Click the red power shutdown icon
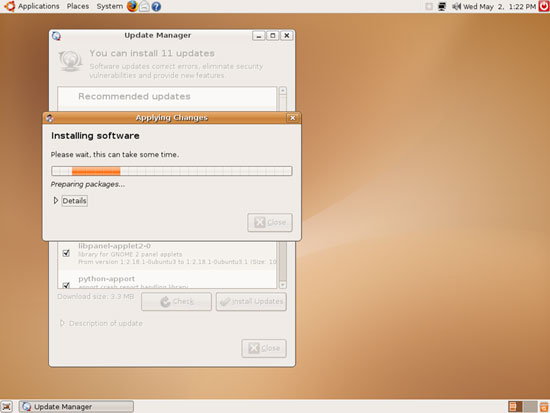 [544, 6]
